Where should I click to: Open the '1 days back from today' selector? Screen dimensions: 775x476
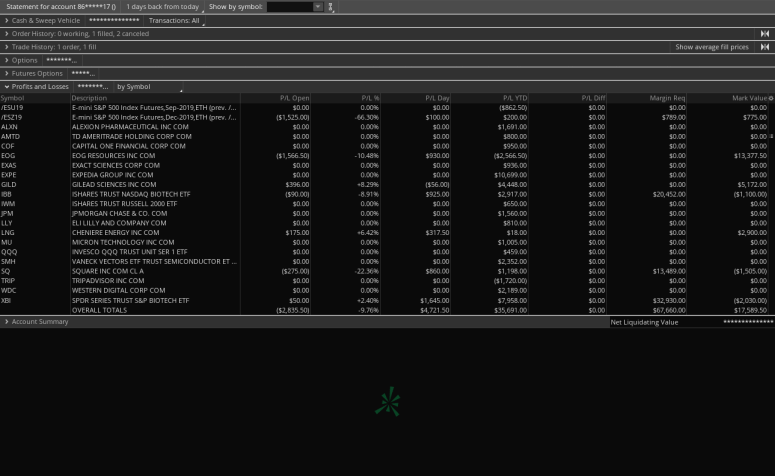[x=163, y=7]
